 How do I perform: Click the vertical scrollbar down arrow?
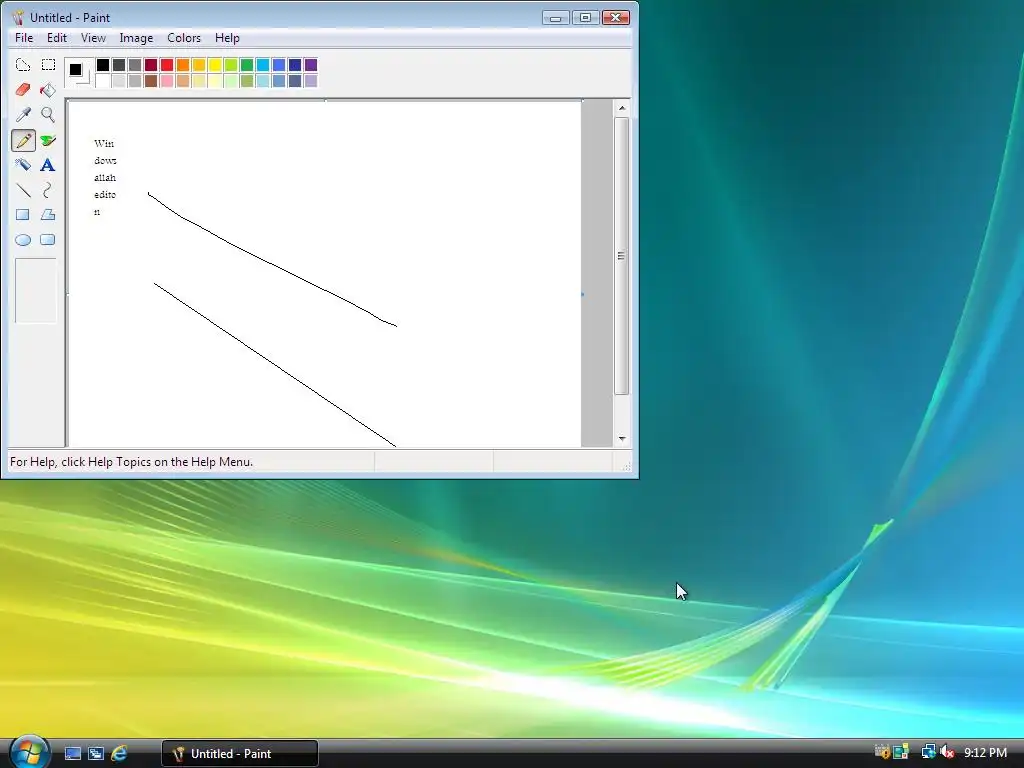[622, 439]
